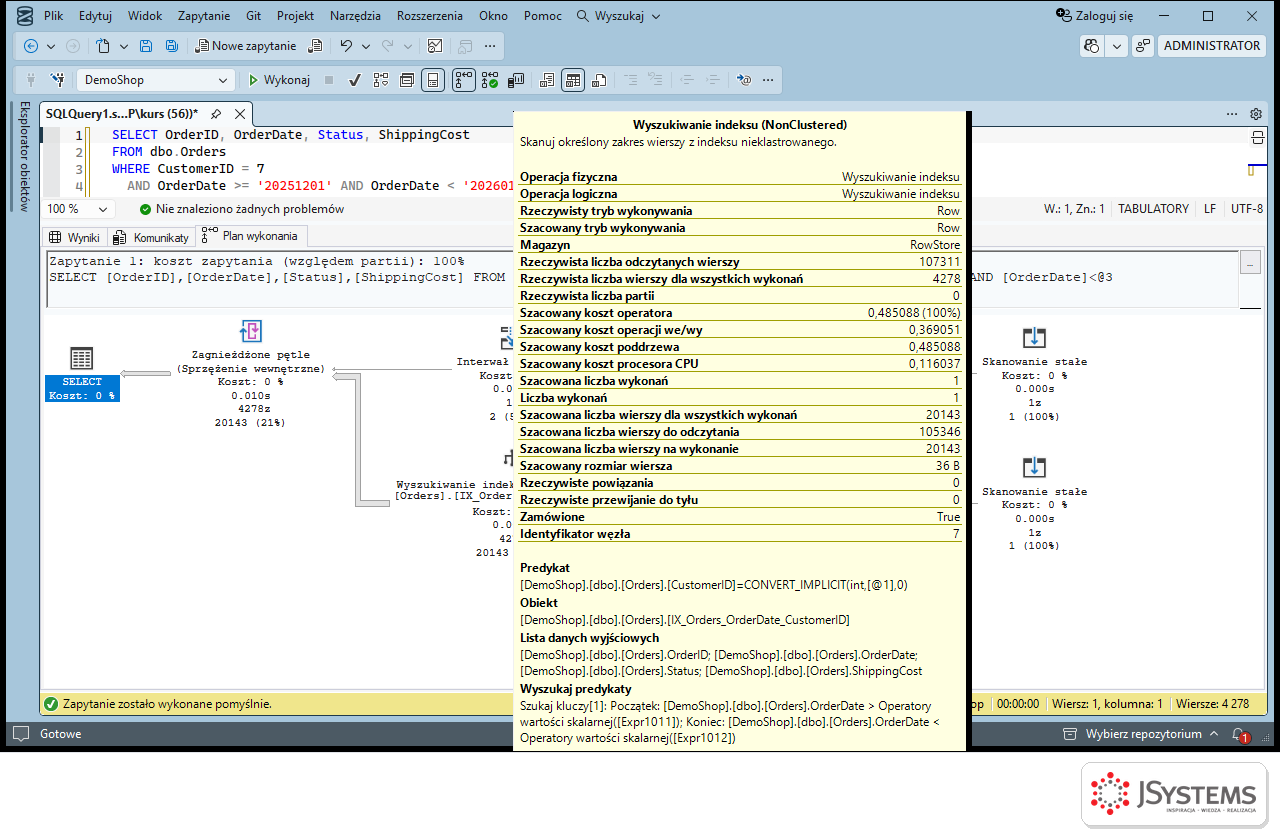1280x835 pixels.
Task: Save the current query file
Action: pos(146,46)
